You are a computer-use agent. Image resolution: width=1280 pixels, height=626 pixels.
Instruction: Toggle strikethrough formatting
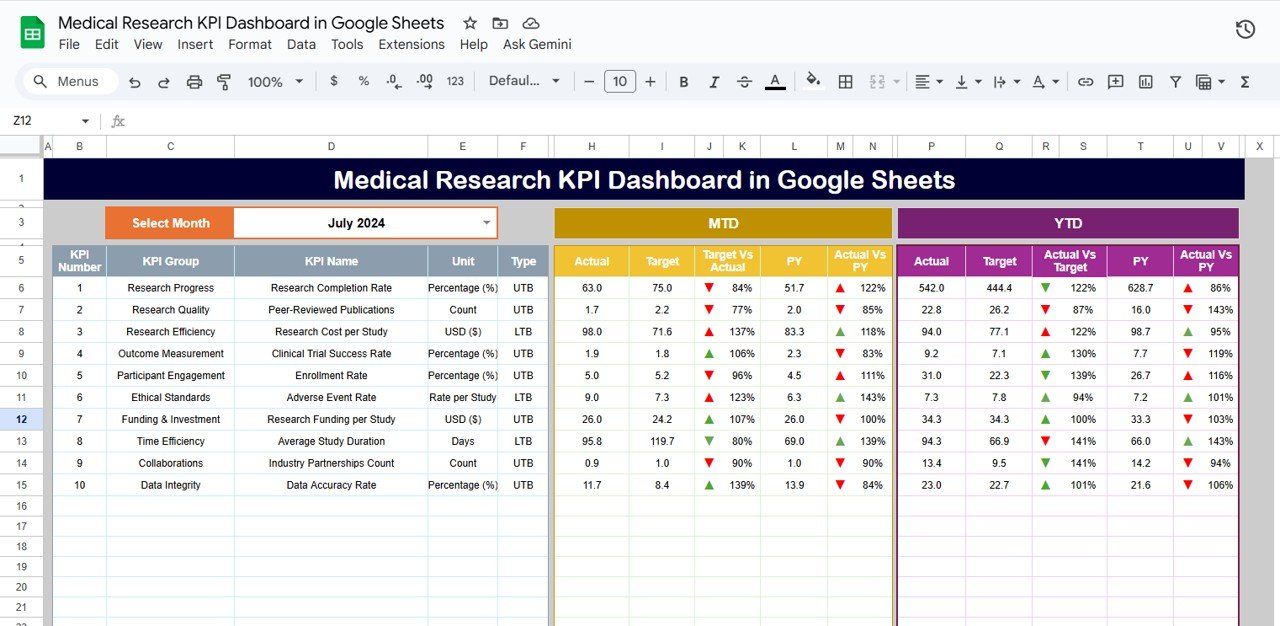(x=744, y=82)
